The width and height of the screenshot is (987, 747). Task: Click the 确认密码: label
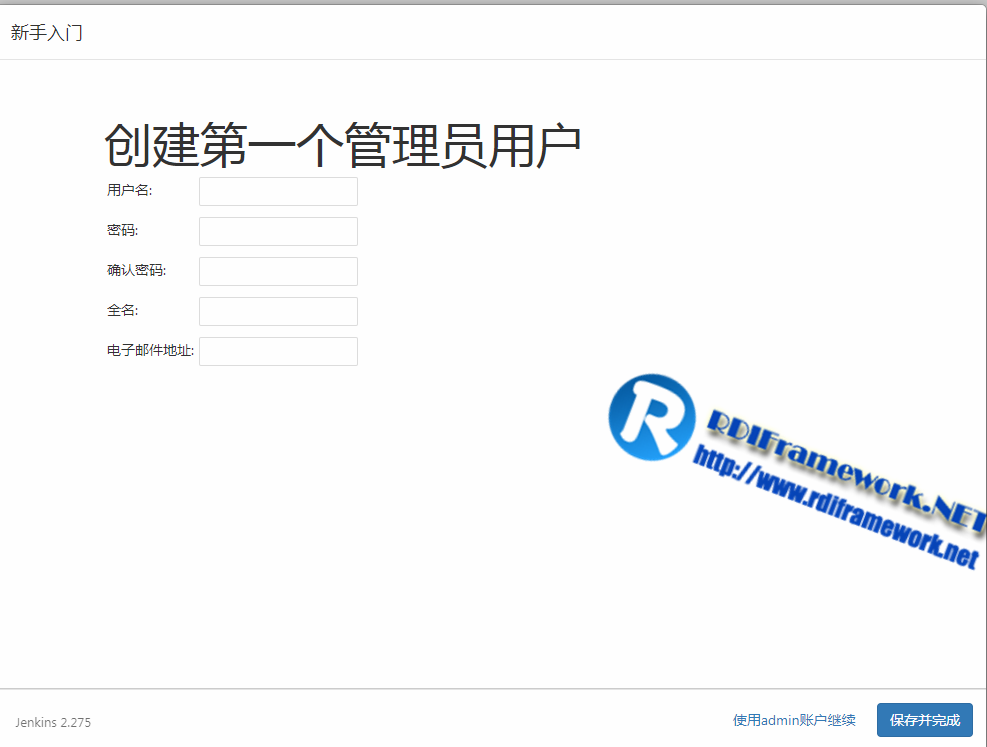(x=137, y=270)
